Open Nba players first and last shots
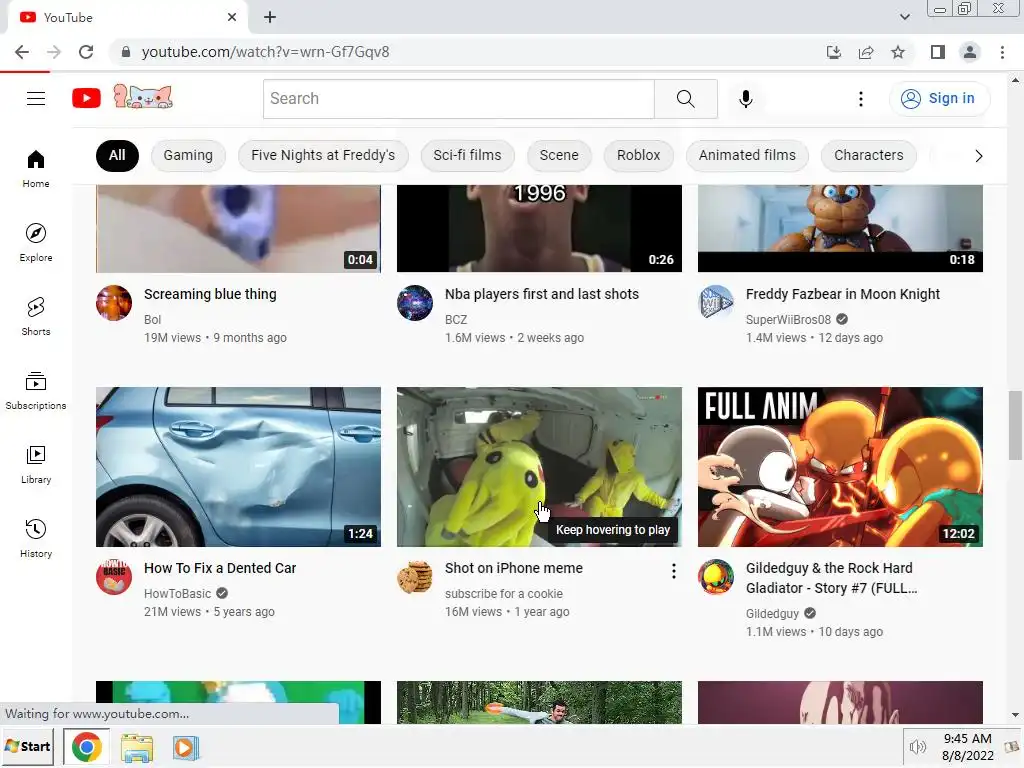Image resolution: width=1024 pixels, height=768 pixels. [542, 295]
